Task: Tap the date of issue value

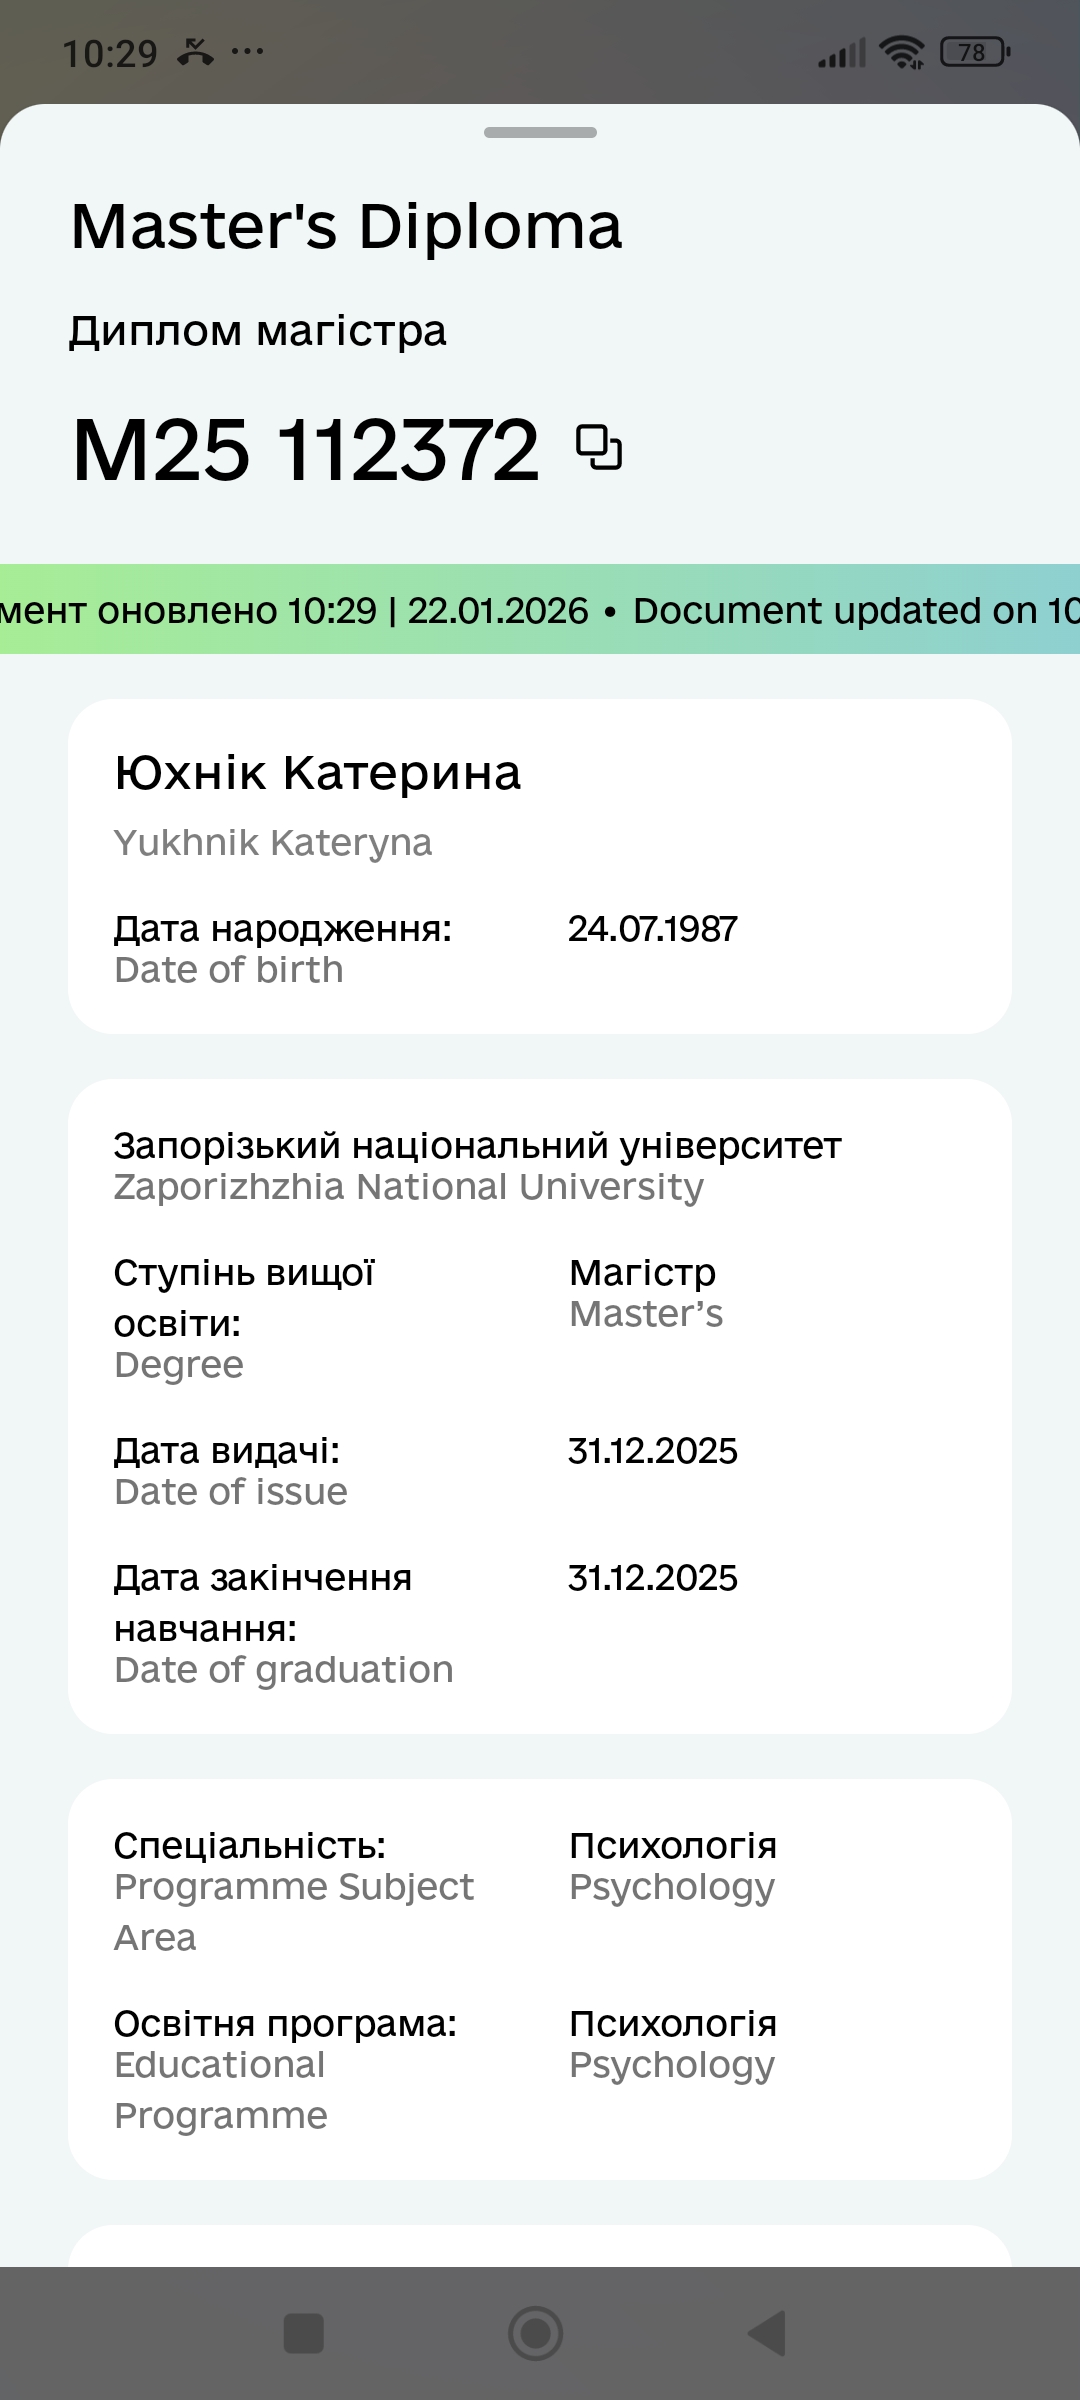Action: (x=652, y=1451)
